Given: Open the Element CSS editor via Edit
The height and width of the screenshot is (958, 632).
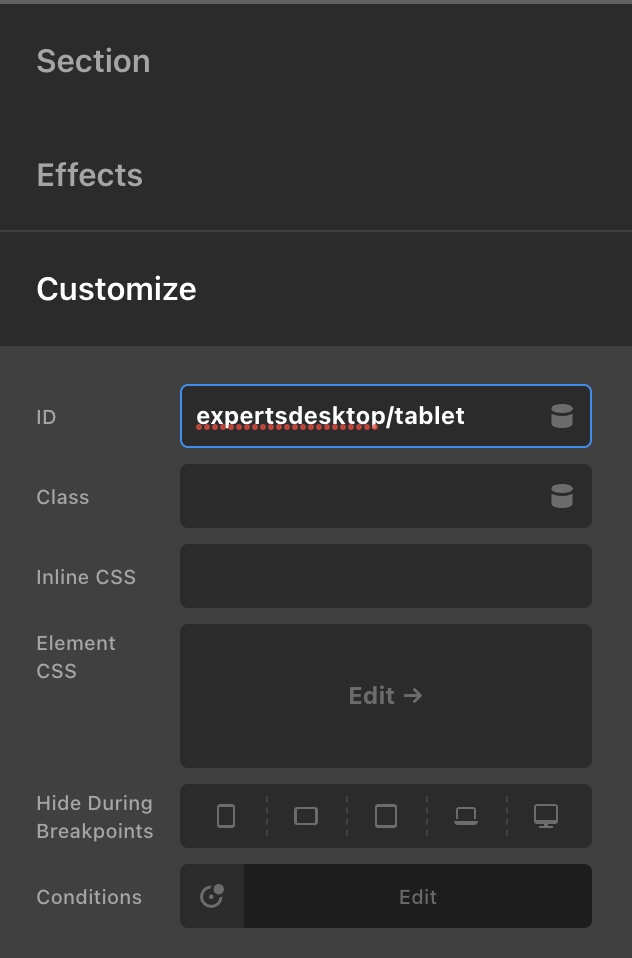Looking at the screenshot, I should pos(386,696).
